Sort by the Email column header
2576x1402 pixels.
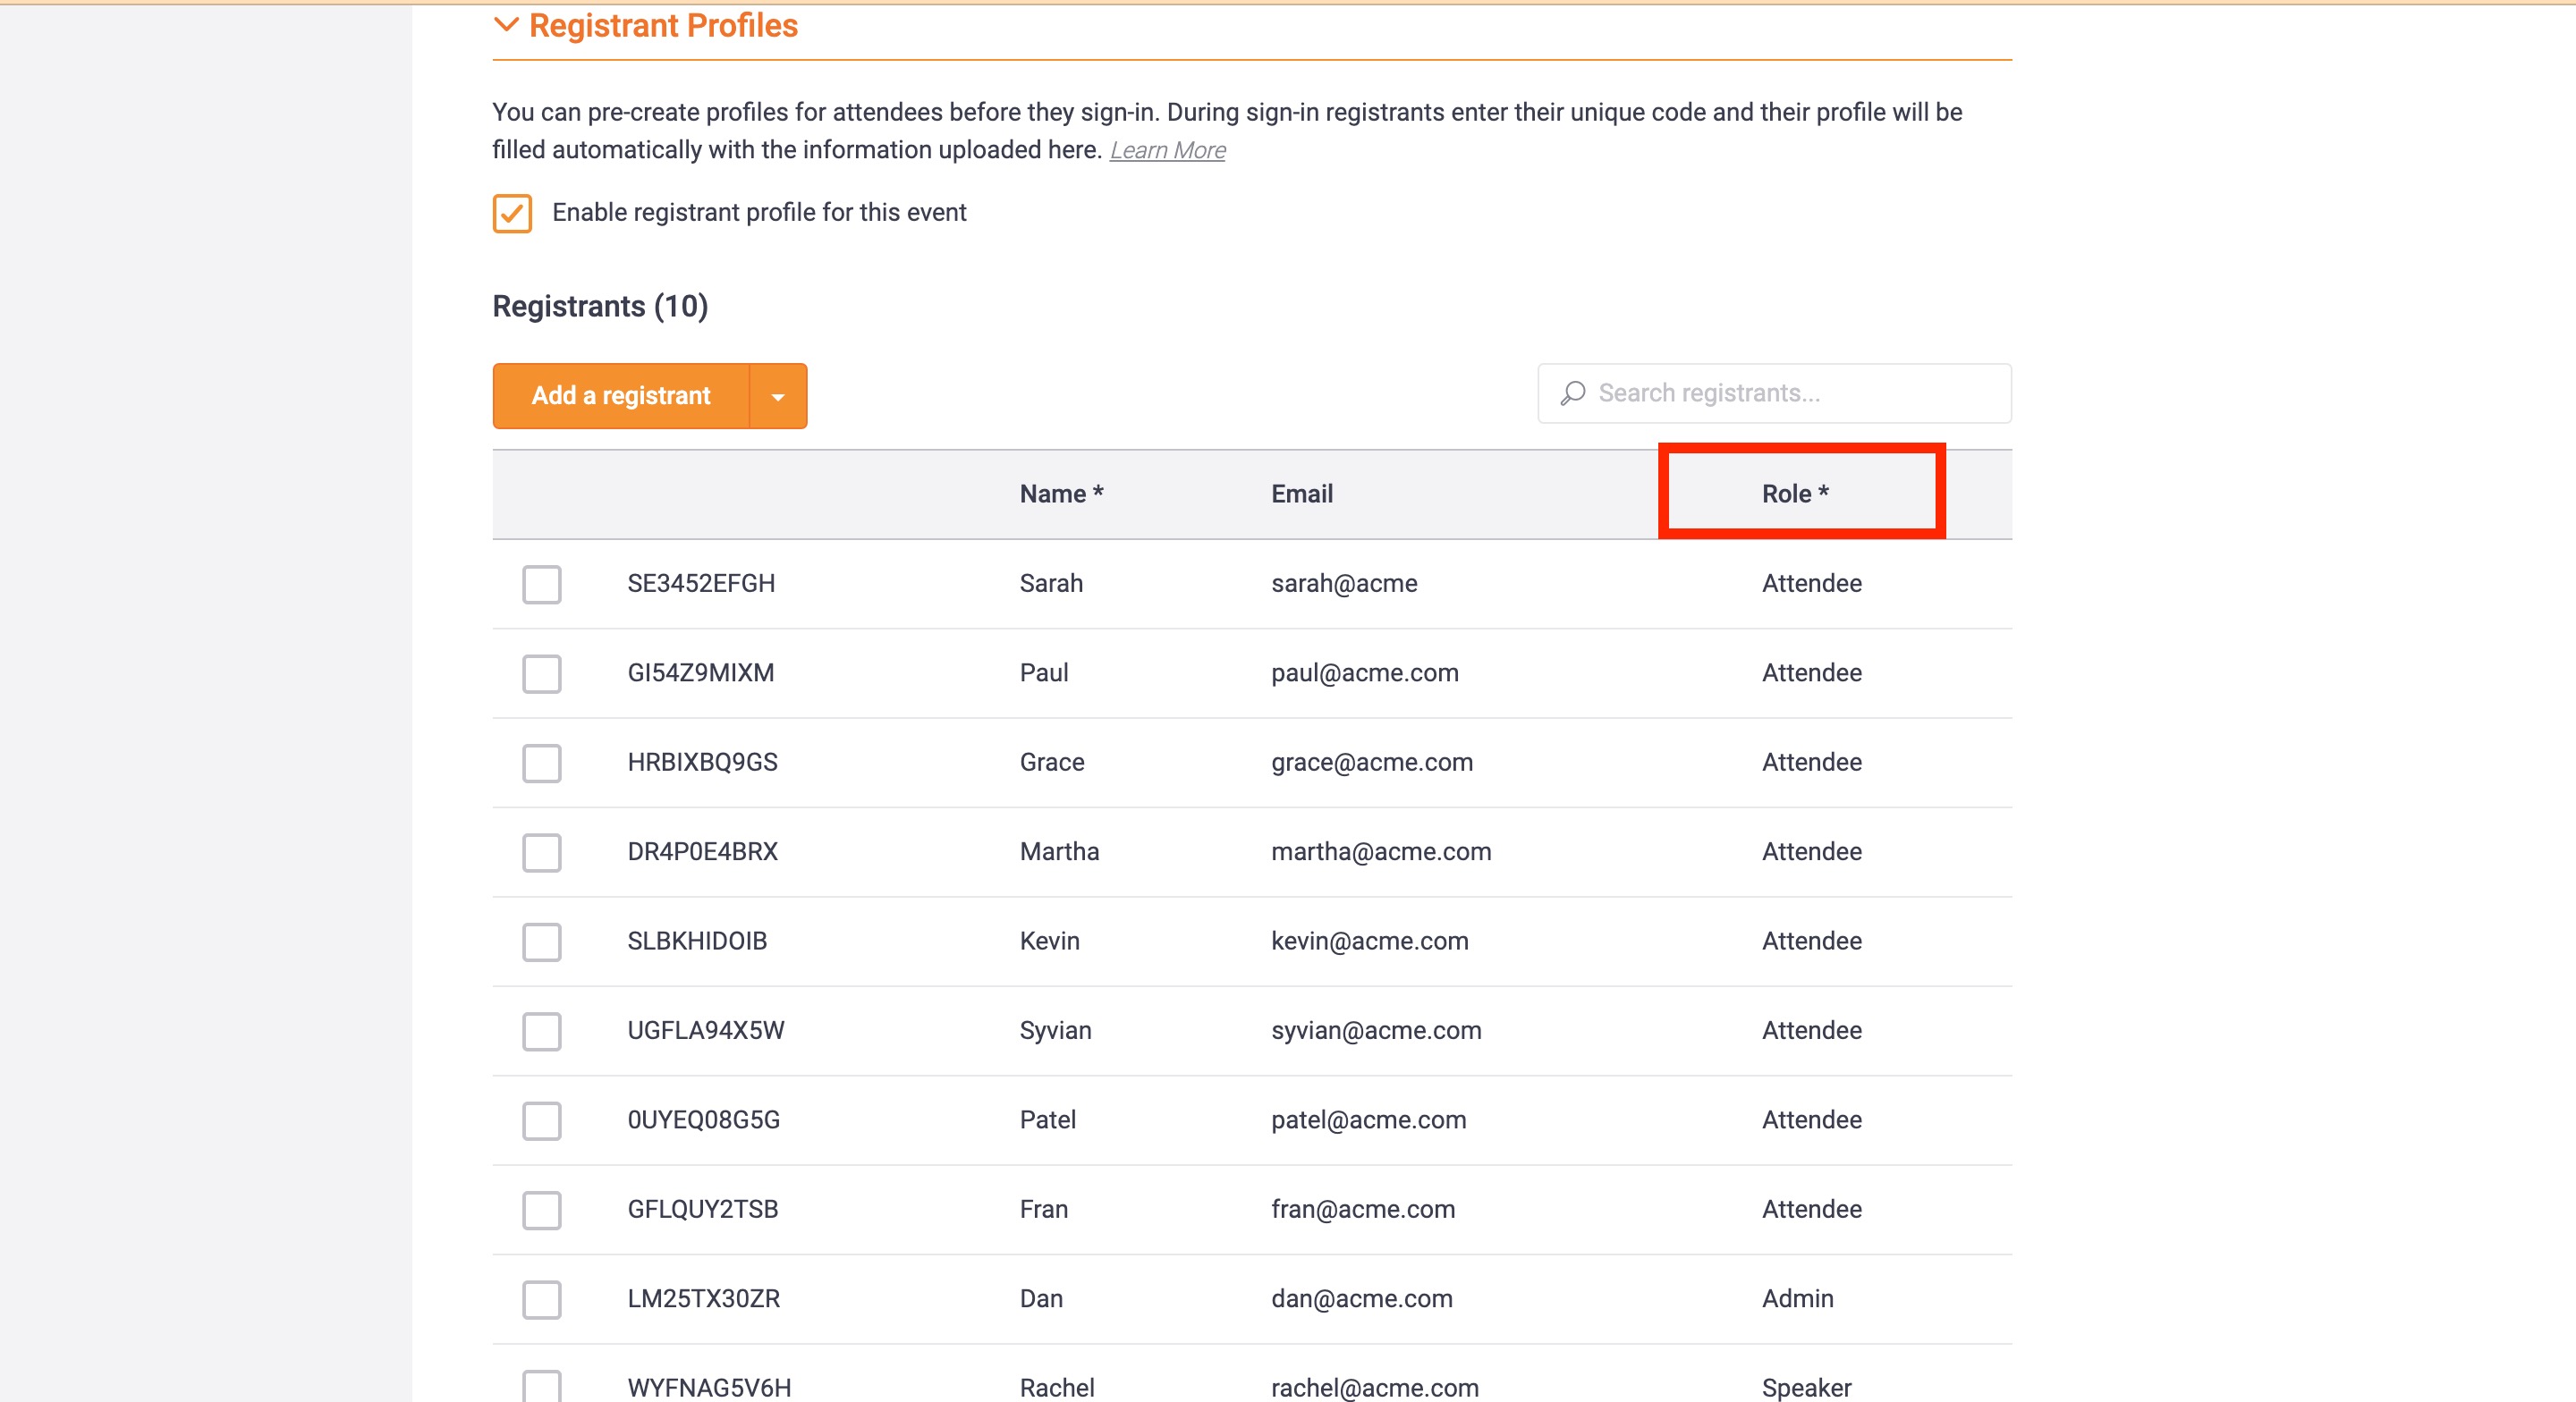coord(1301,494)
